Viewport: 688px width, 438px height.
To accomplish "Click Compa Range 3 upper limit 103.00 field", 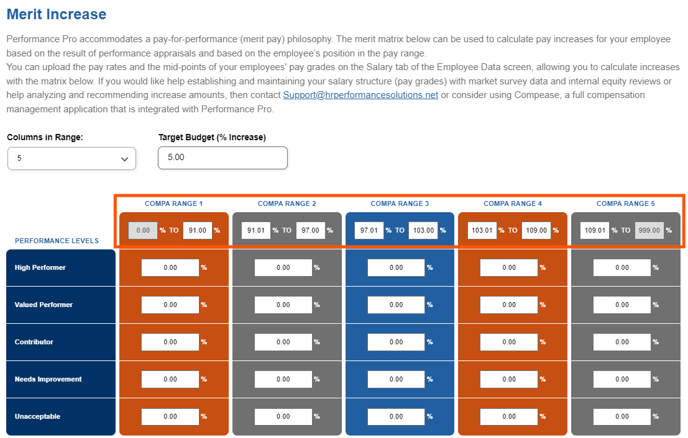I will [423, 230].
